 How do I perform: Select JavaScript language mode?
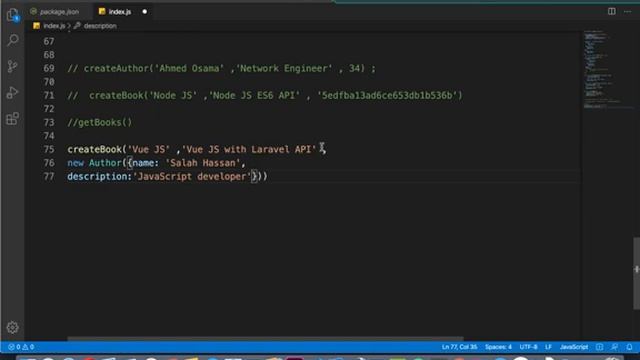[x=574, y=347]
